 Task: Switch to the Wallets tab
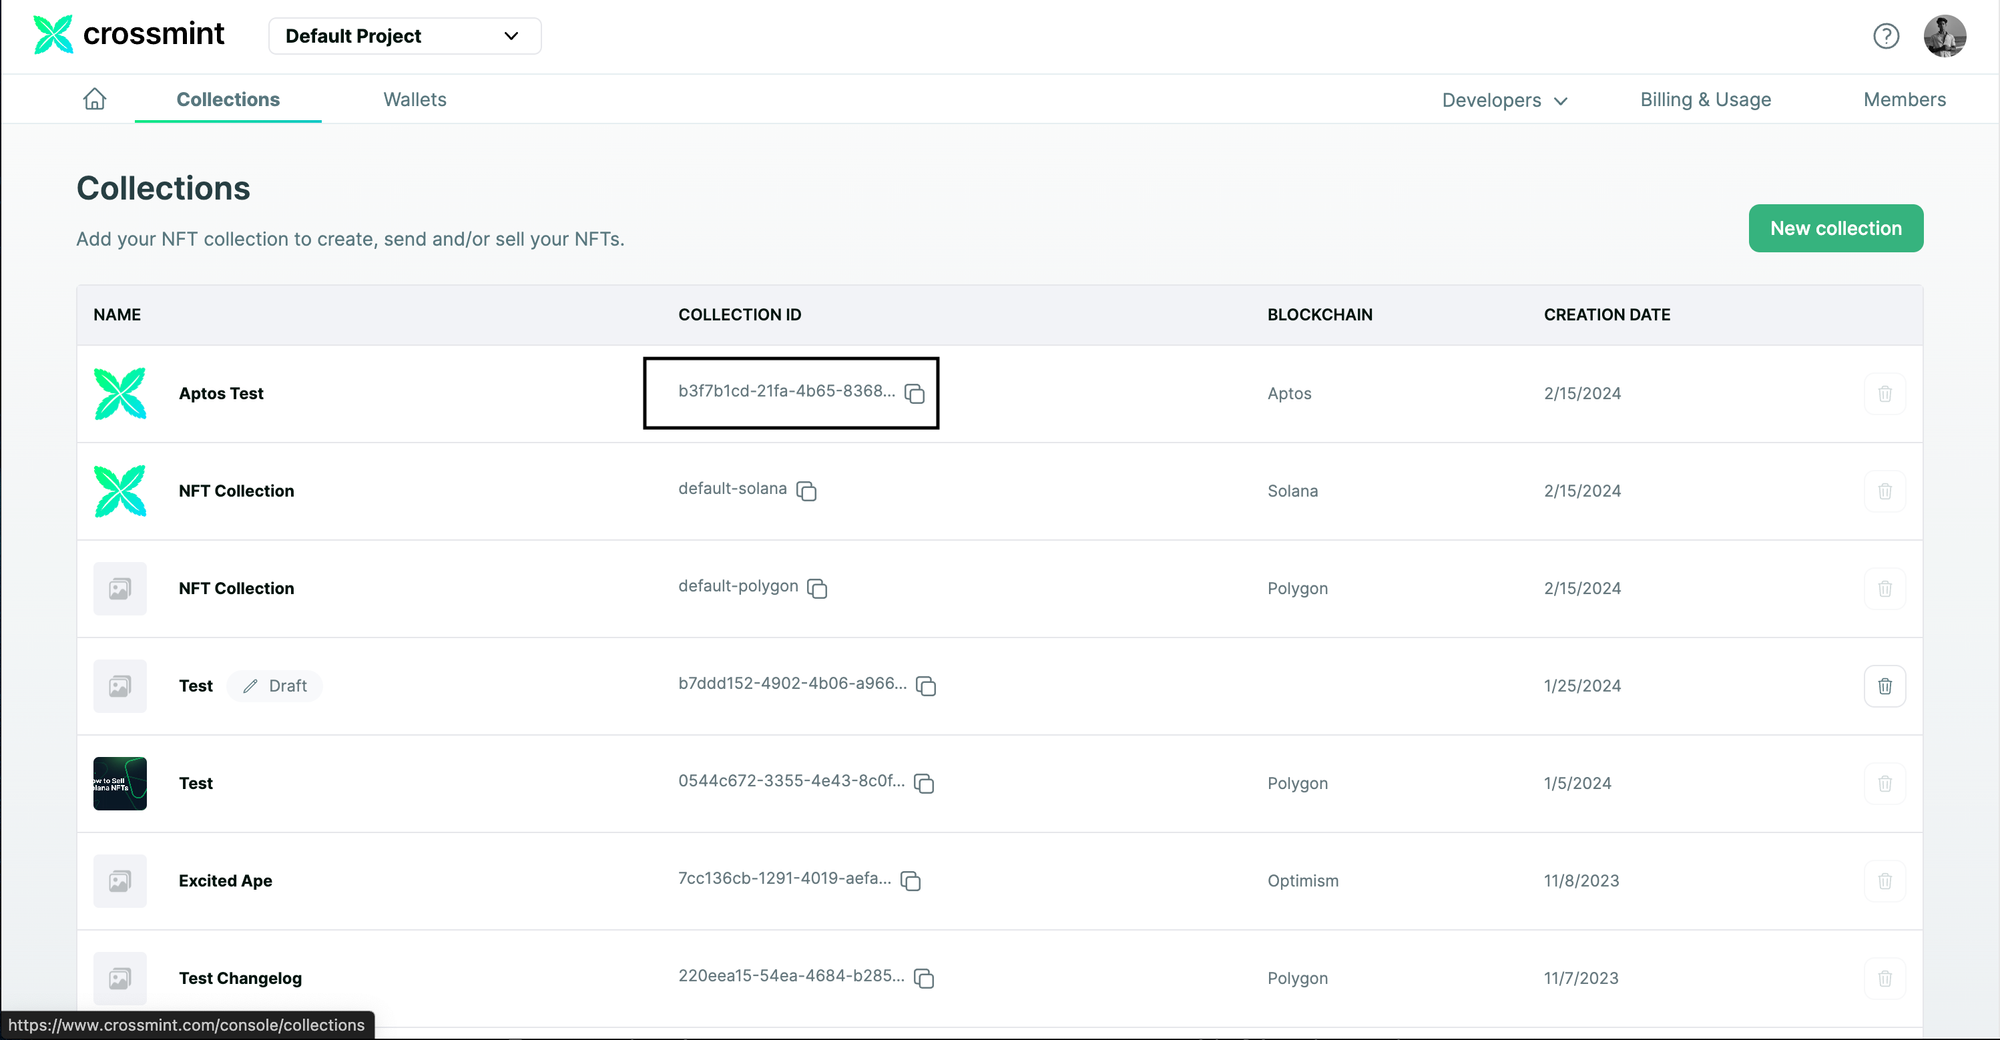pos(415,99)
